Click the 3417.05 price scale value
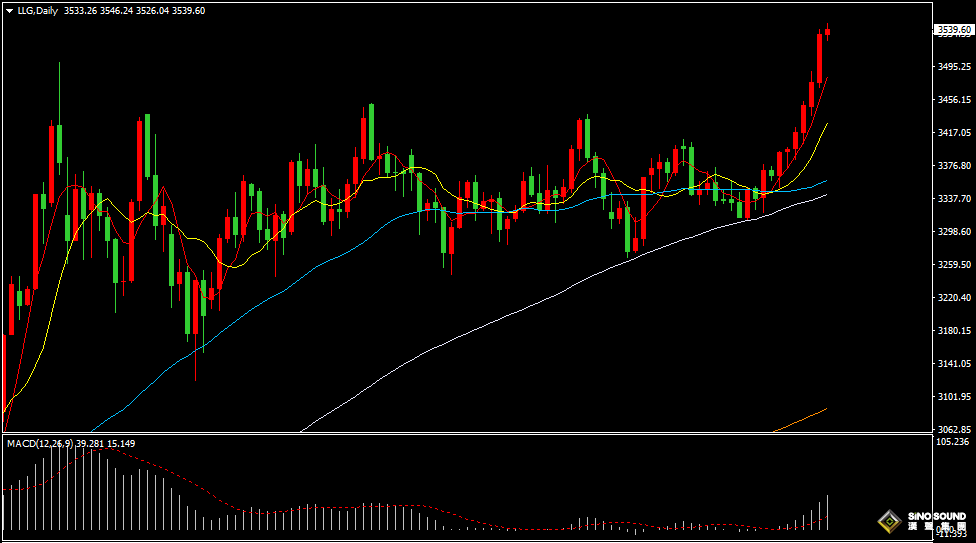Viewport: 976px width, 543px height. tap(954, 133)
